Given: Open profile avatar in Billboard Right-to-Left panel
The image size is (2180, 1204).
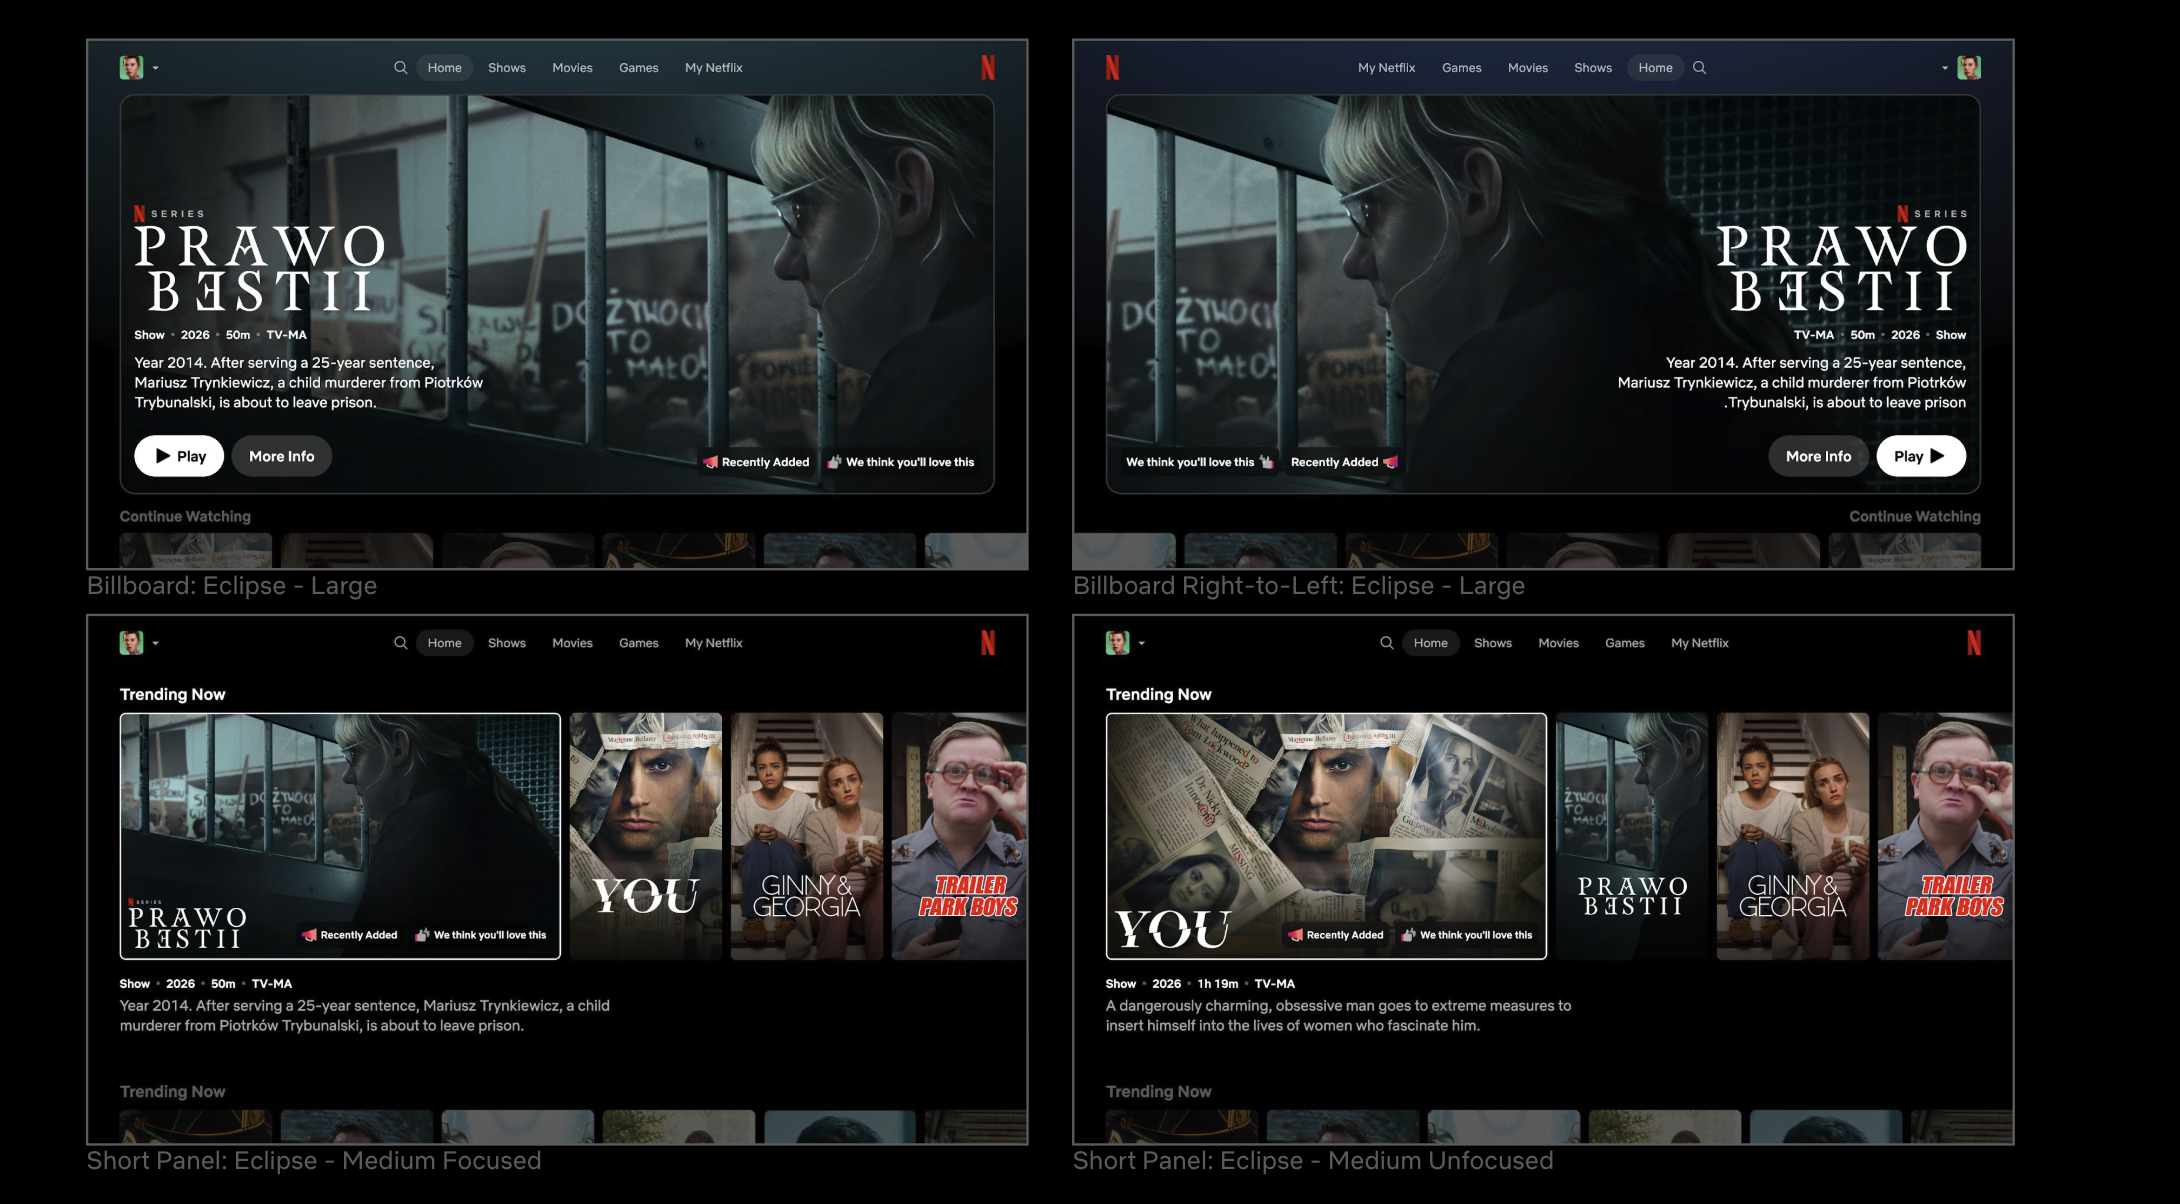Looking at the screenshot, I should (1969, 67).
